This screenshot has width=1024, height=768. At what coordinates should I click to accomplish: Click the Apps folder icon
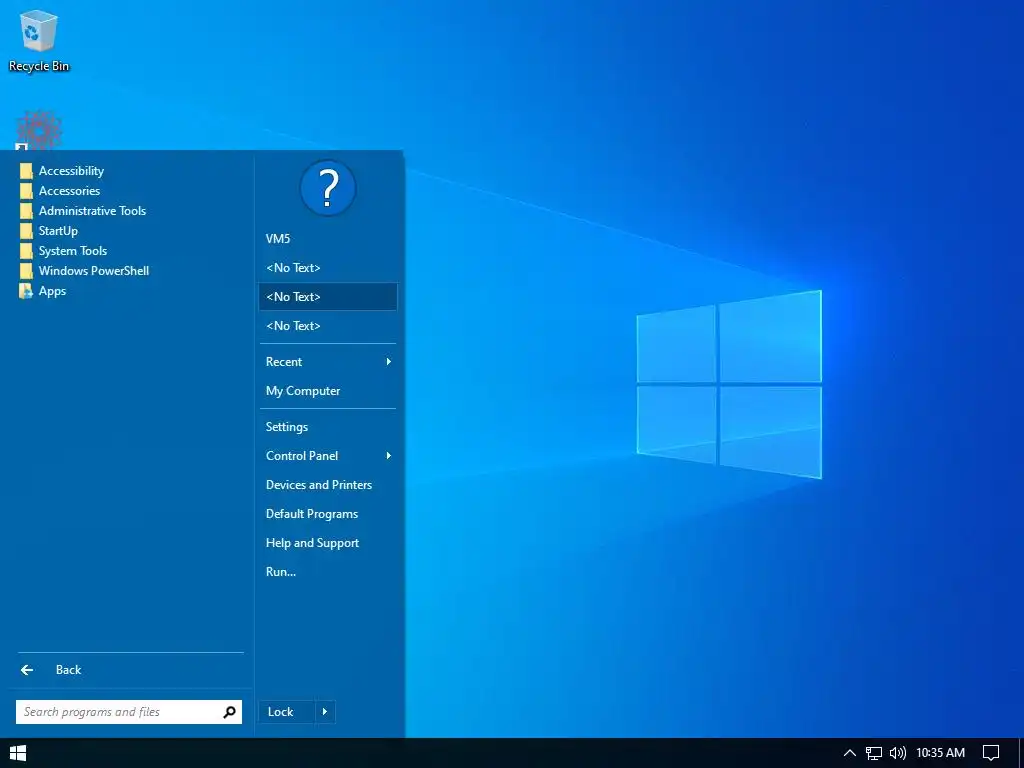tap(26, 291)
